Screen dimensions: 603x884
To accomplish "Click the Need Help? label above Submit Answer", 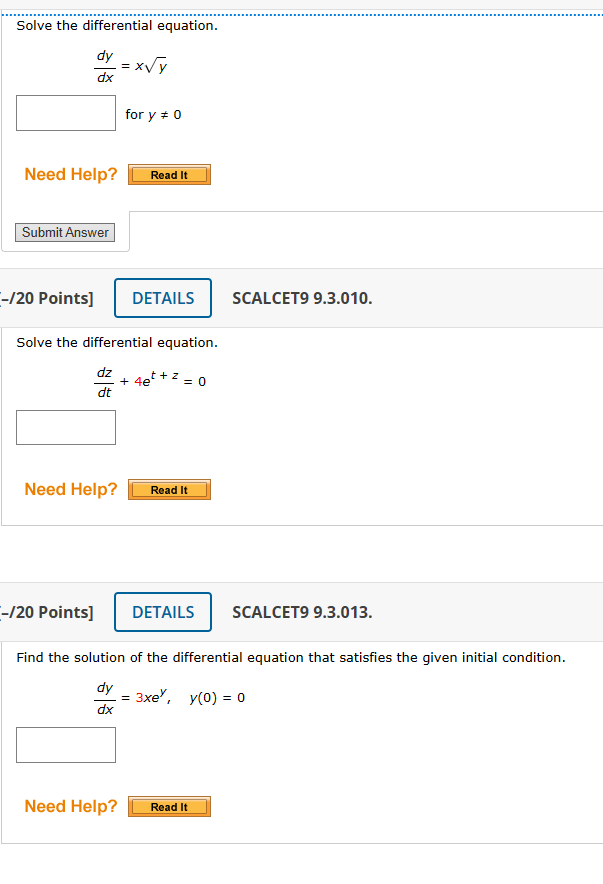I will click(x=70, y=174).
